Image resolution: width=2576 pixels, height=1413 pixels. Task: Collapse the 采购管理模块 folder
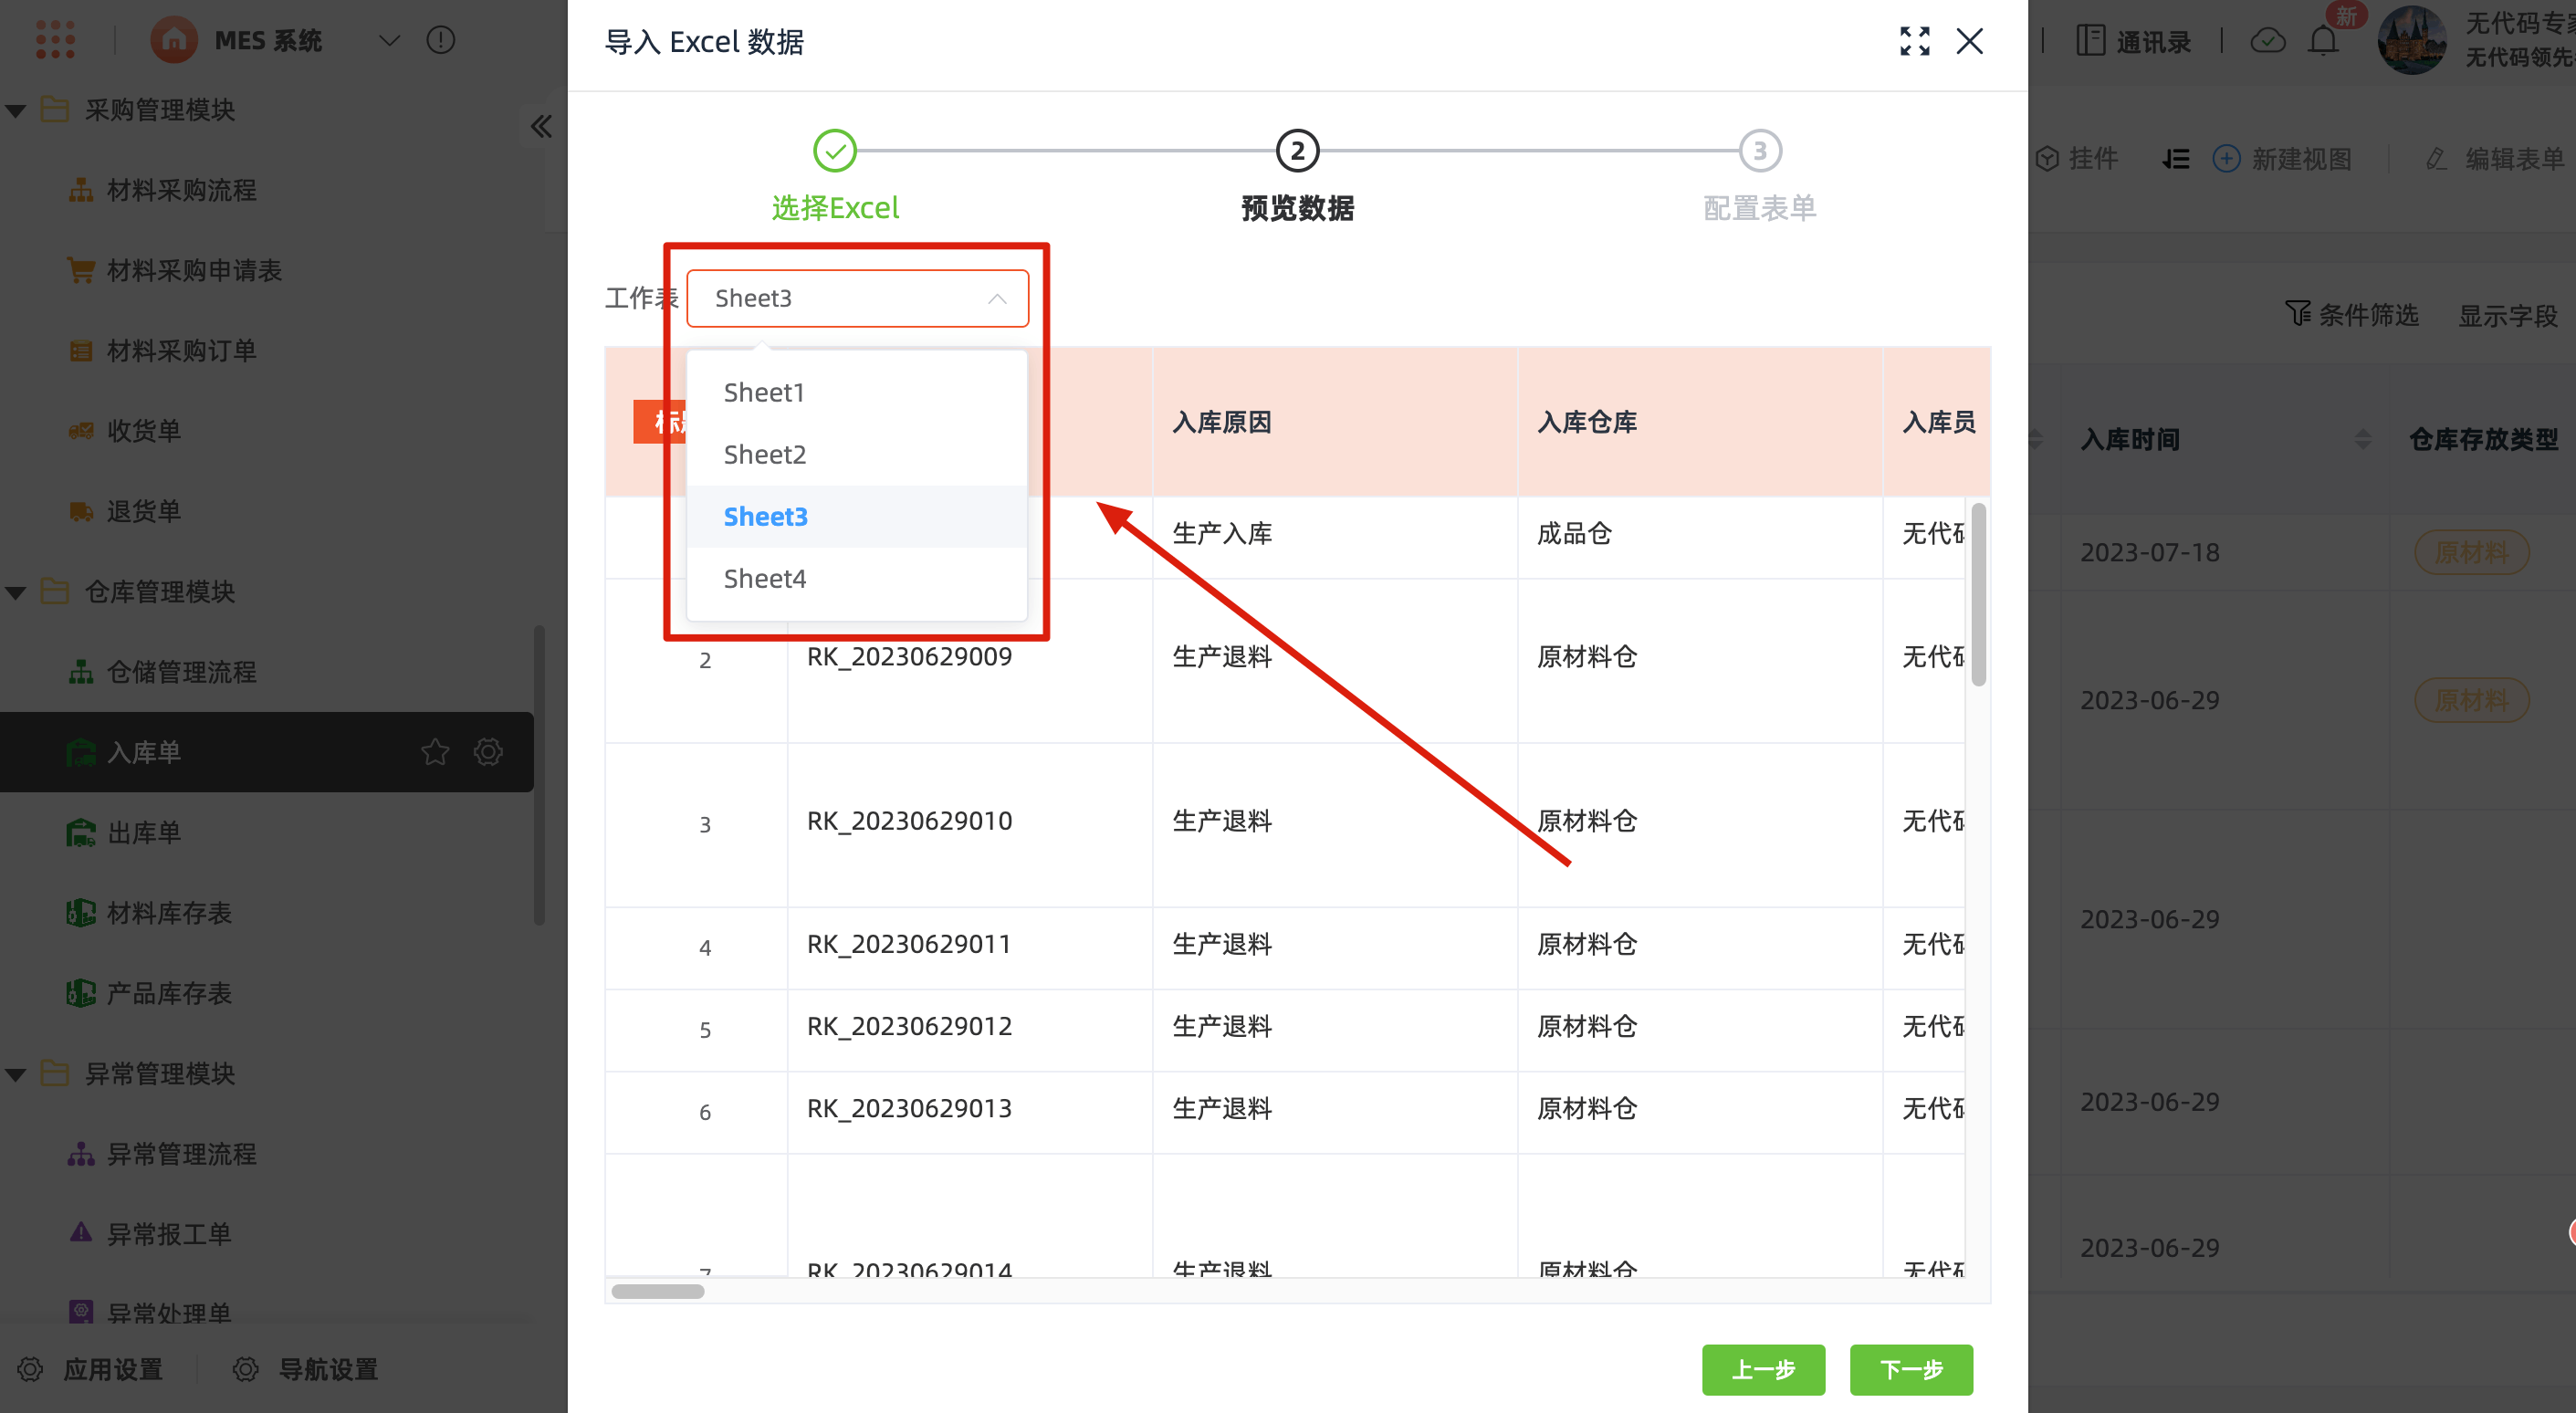(x=16, y=110)
